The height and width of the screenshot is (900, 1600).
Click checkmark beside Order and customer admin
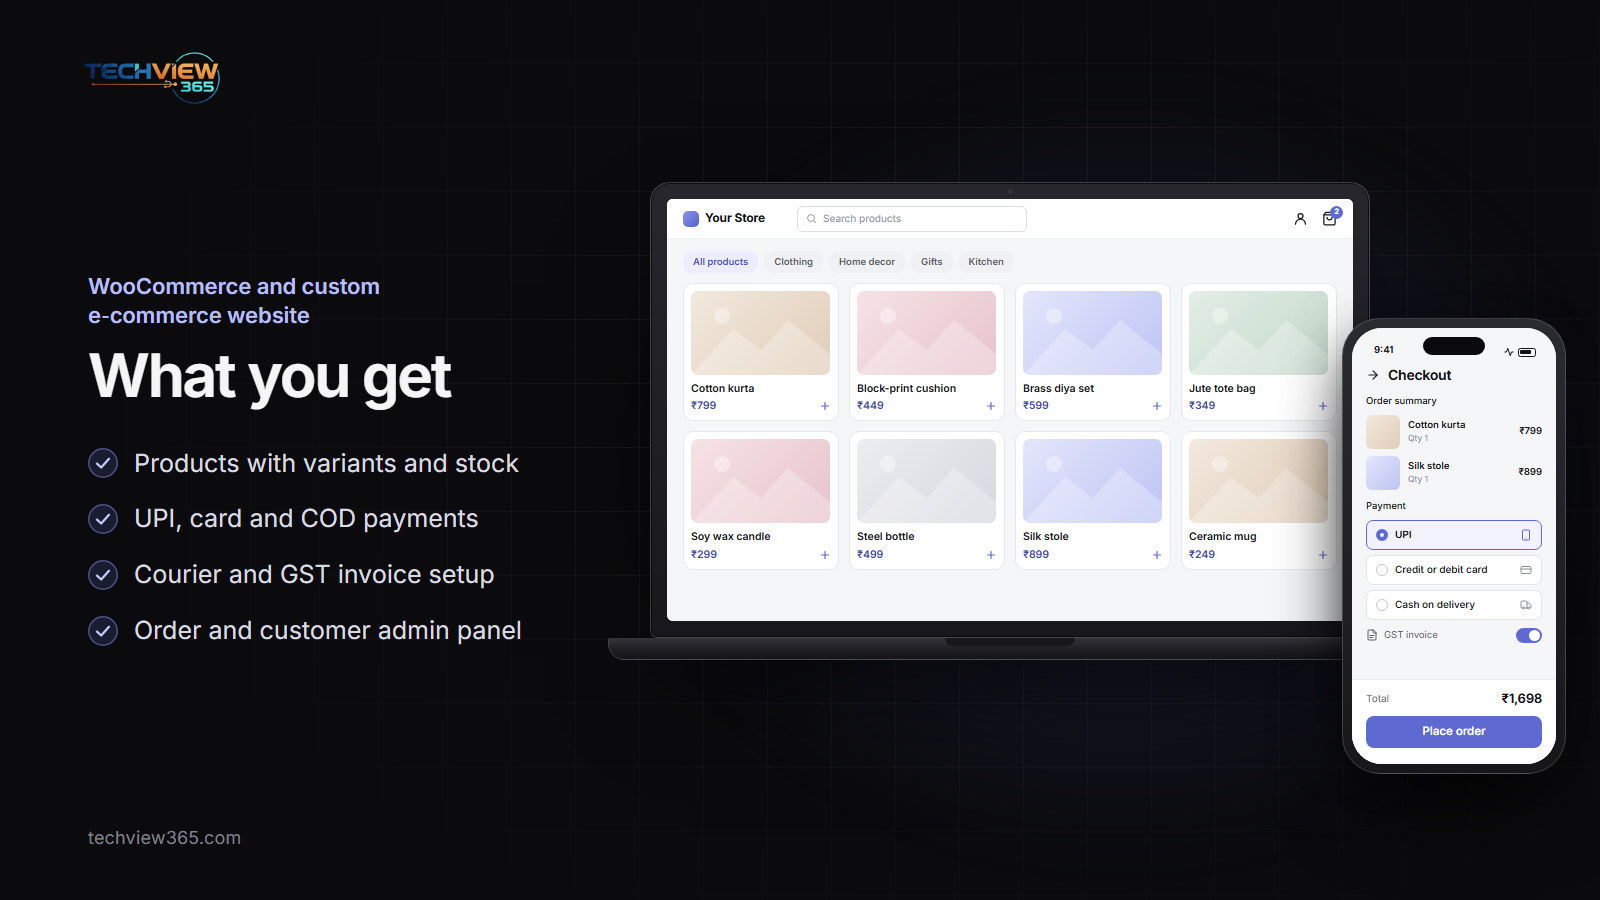click(x=103, y=630)
